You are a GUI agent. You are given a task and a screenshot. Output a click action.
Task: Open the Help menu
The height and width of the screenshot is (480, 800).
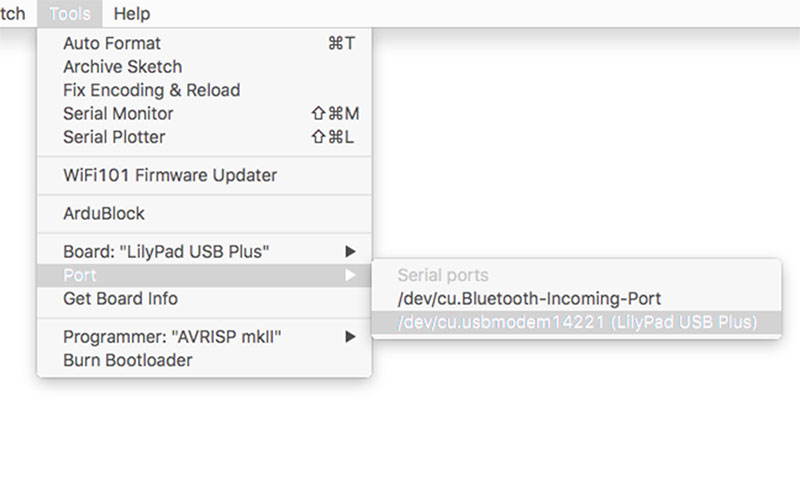tap(132, 14)
